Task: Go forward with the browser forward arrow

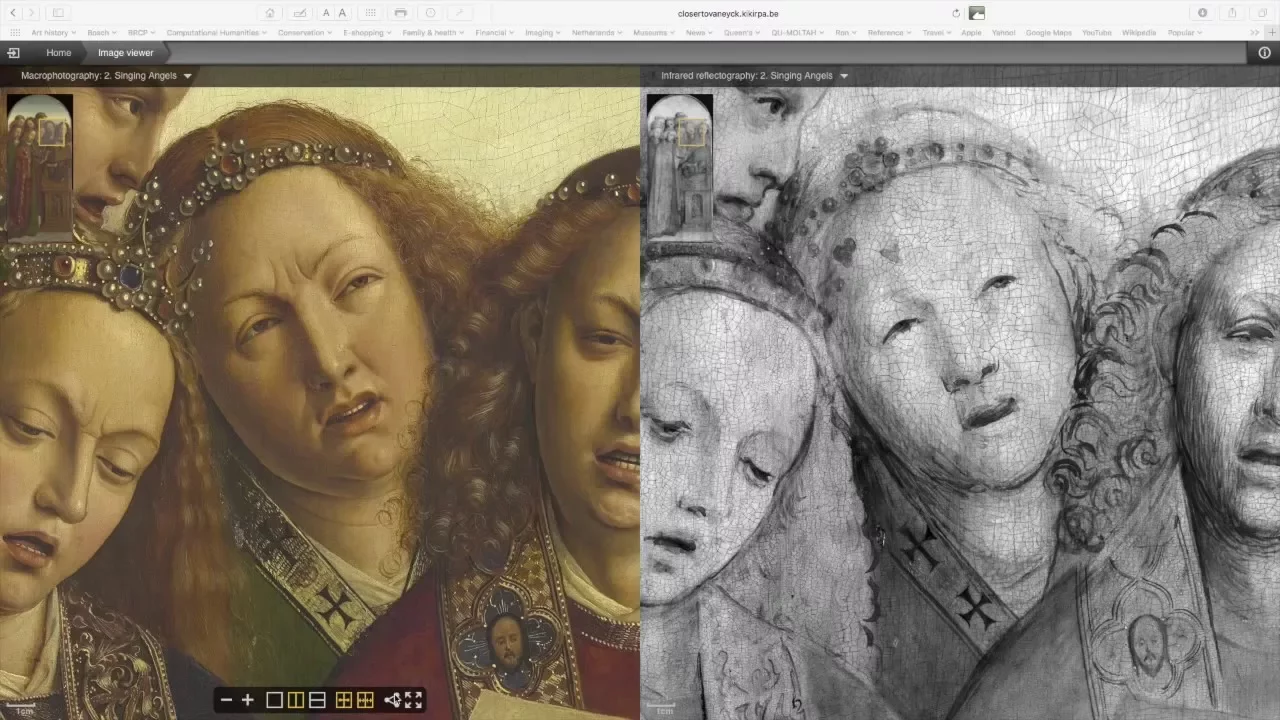Action: [33, 13]
